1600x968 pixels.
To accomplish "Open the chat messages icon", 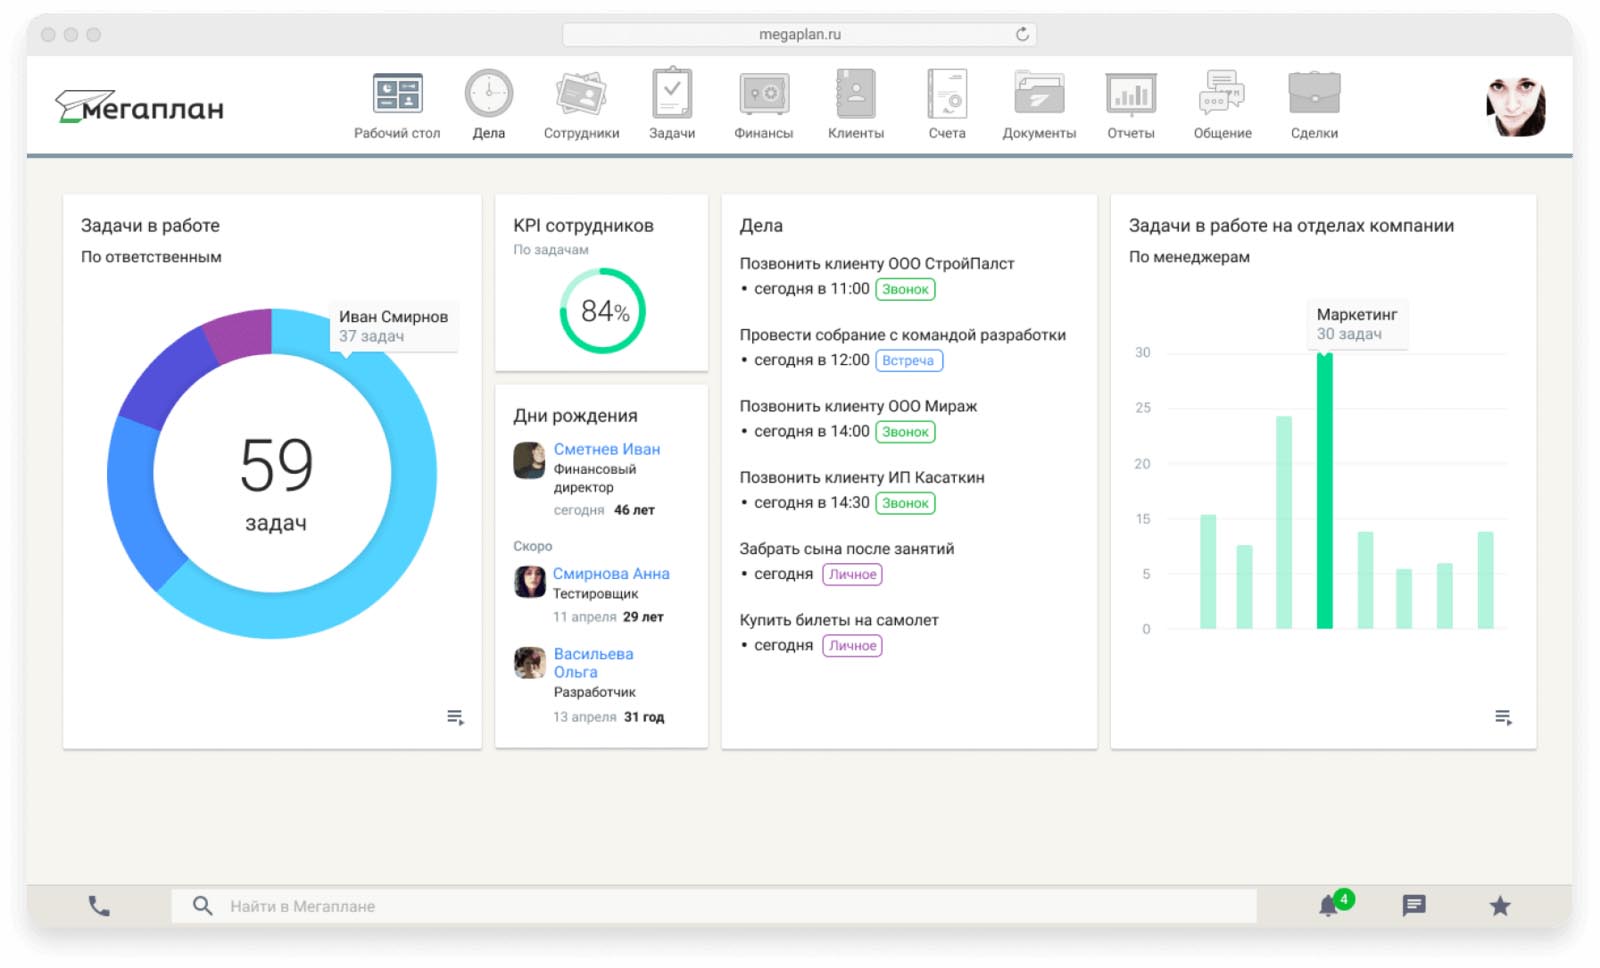I will [1414, 906].
